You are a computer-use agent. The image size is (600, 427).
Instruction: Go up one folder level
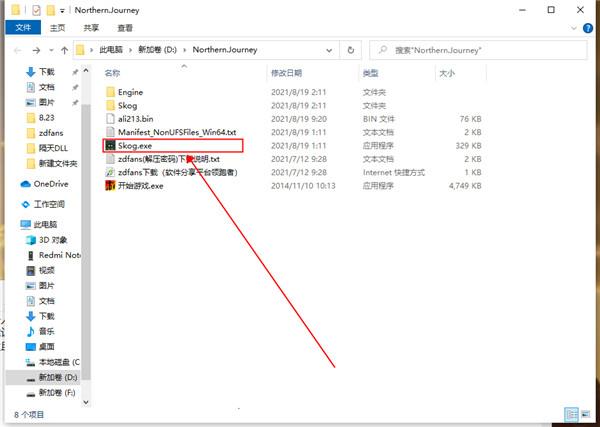[x=64, y=50]
